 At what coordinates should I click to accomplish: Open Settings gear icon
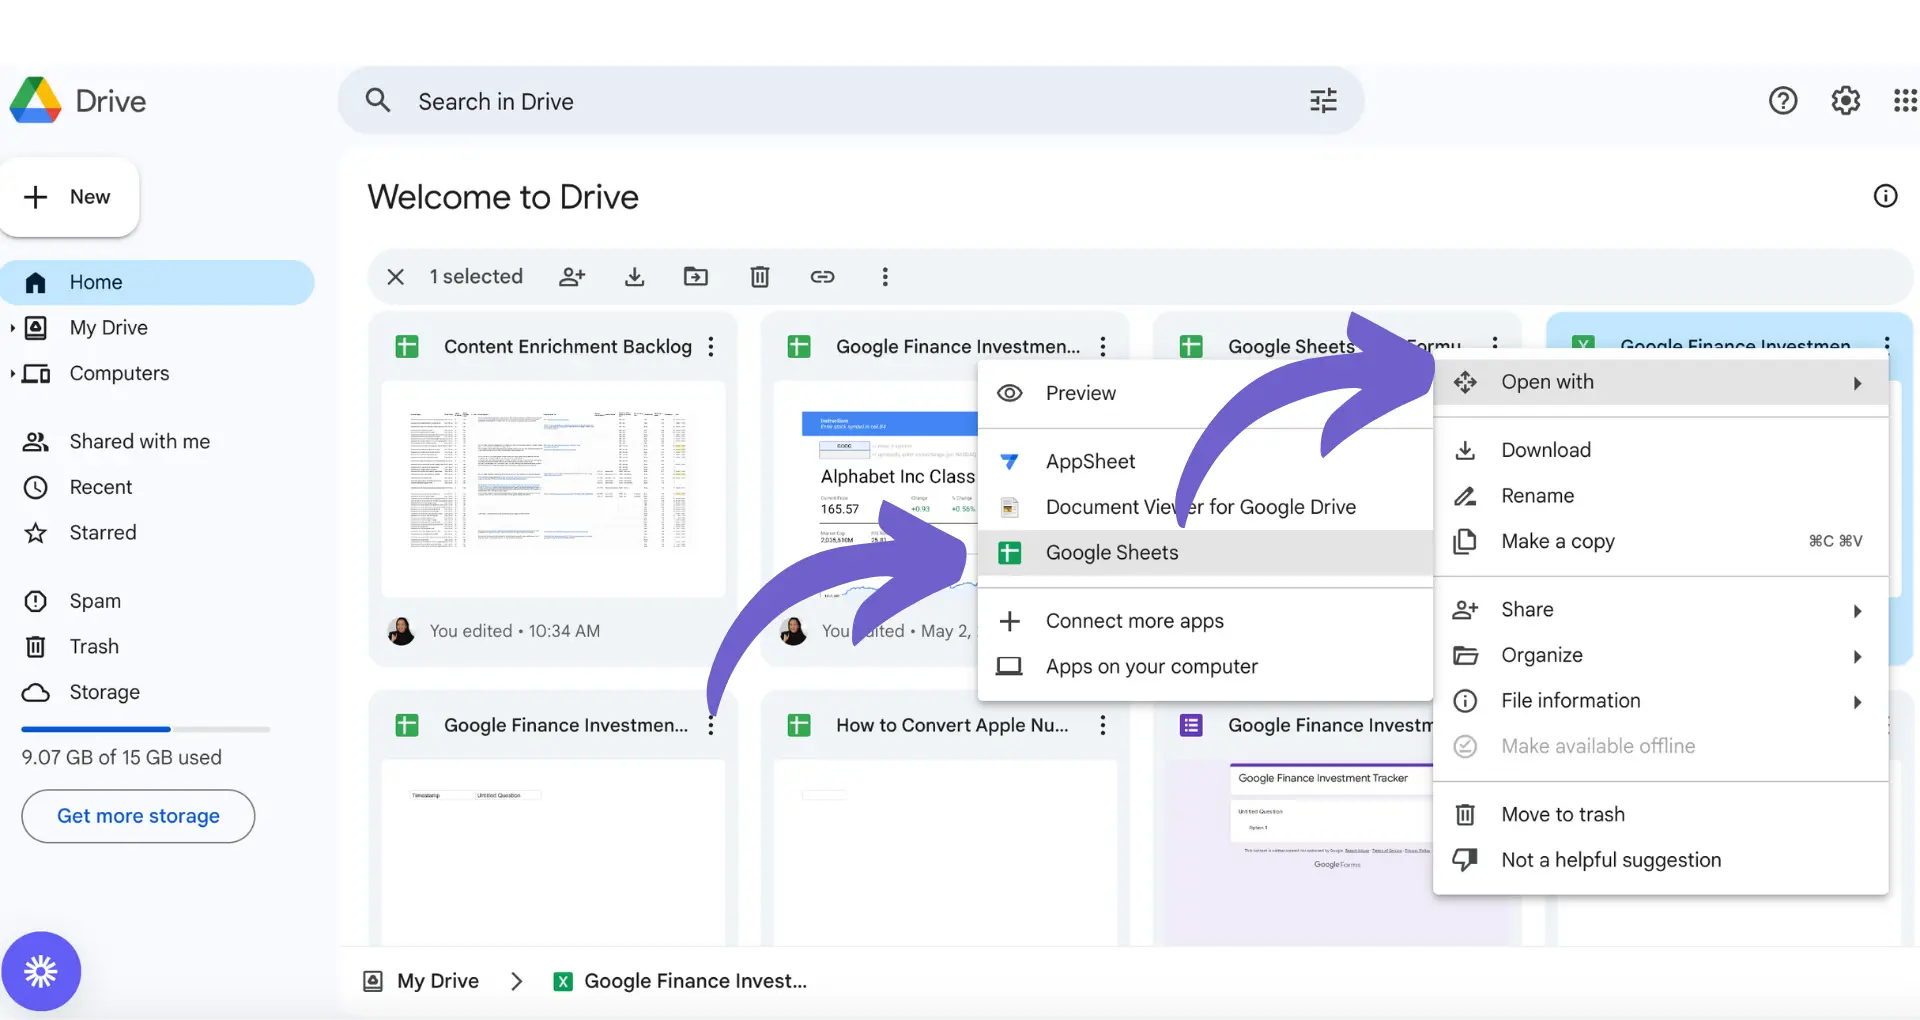1845,101
